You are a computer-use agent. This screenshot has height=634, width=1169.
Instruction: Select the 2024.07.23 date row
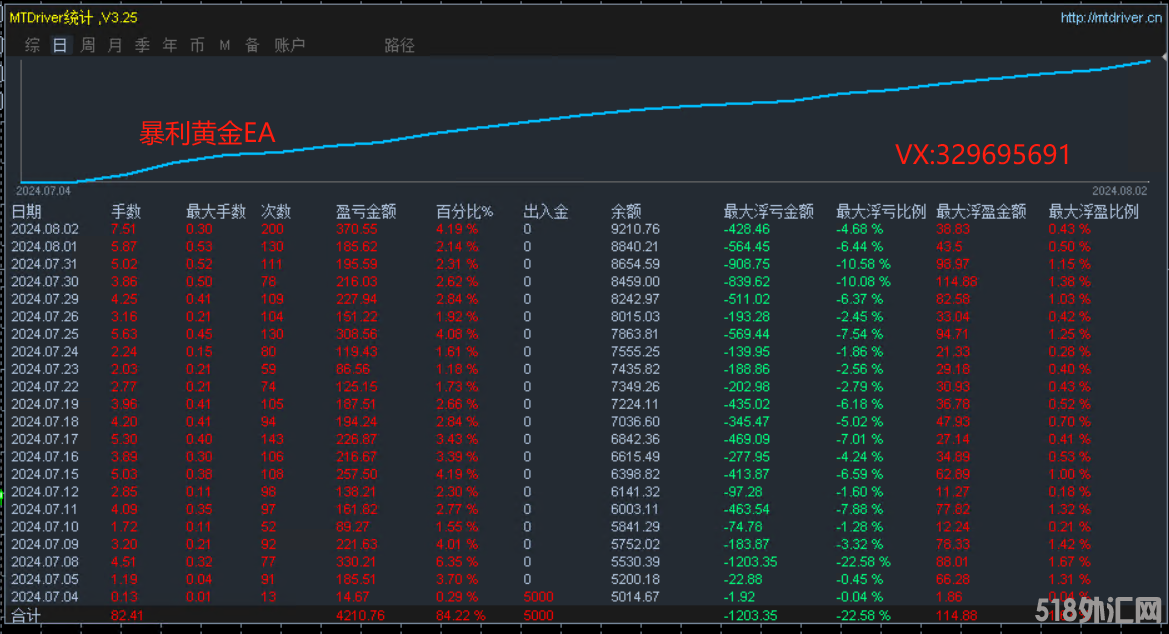(x=45, y=369)
